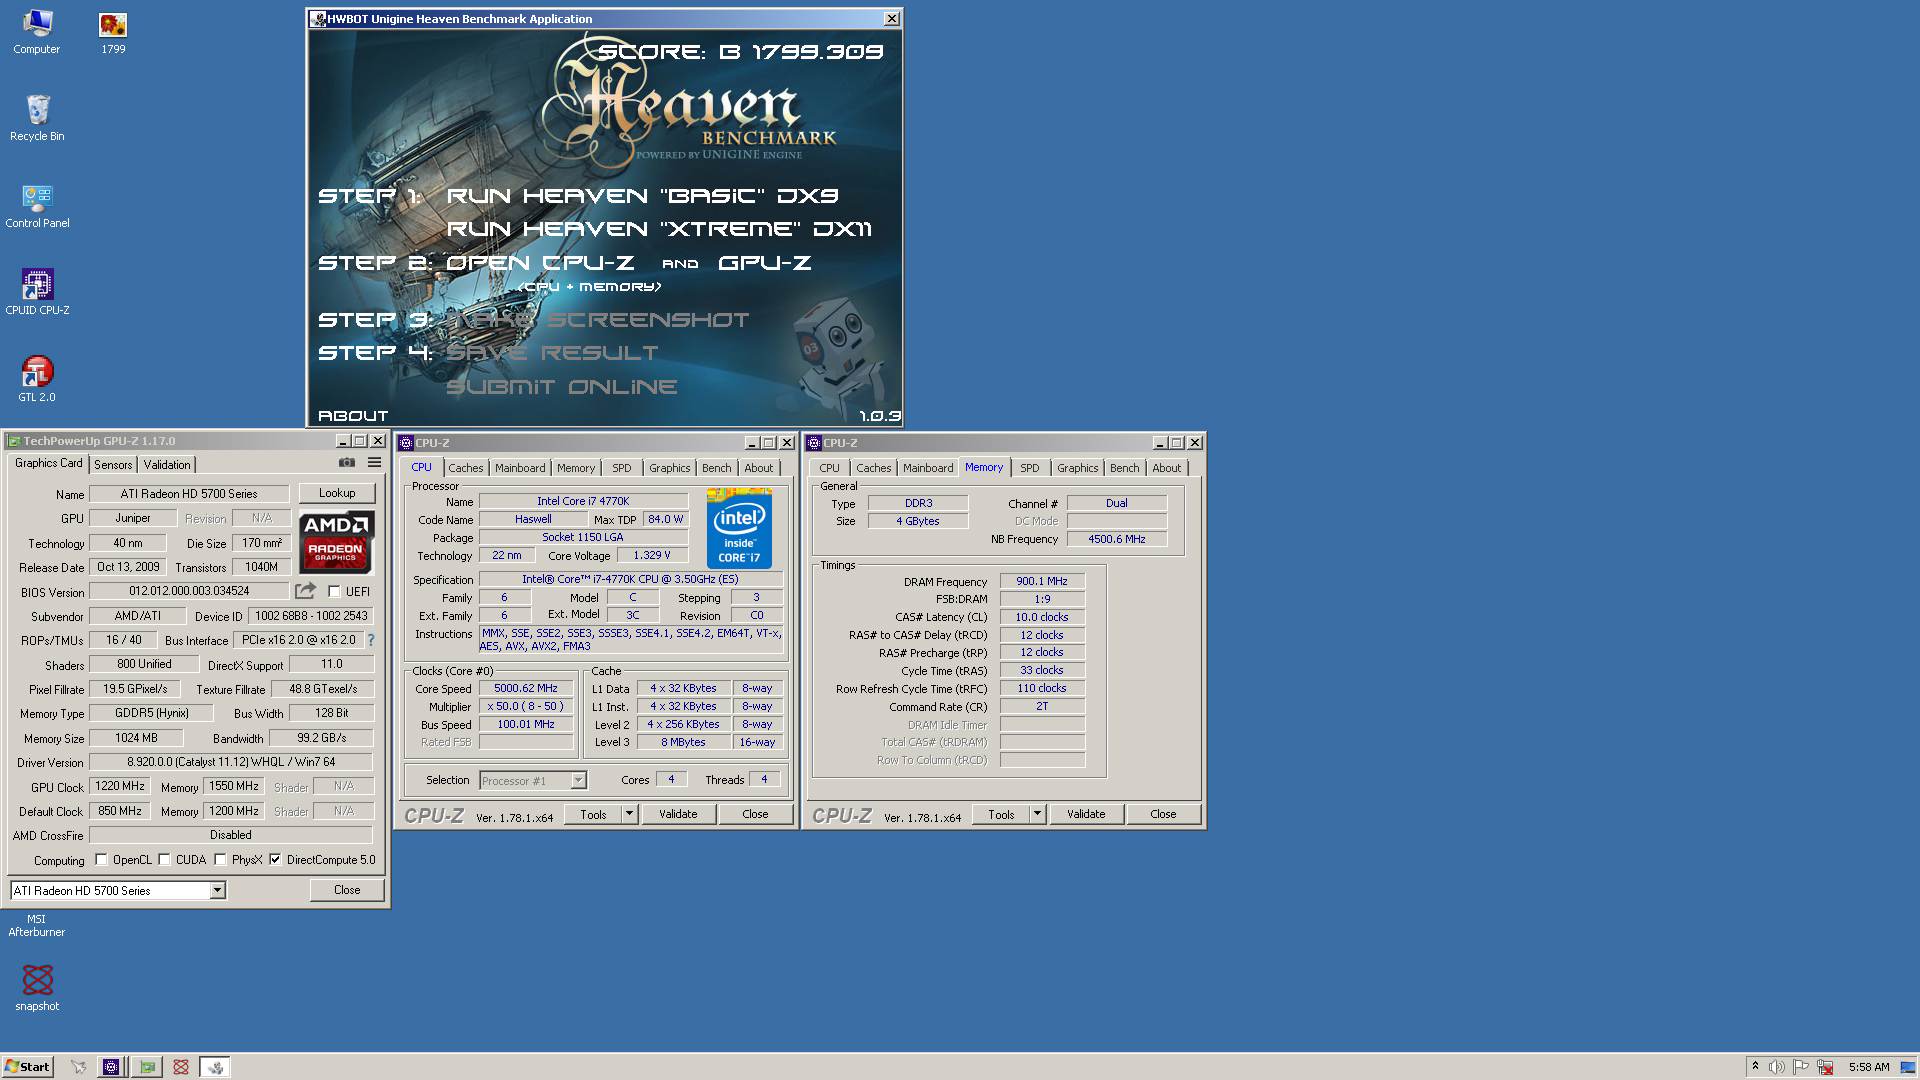1920x1080 pixels.
Task: Toggle the OpenCL computing checkbox
Action: tap(101, 859)
